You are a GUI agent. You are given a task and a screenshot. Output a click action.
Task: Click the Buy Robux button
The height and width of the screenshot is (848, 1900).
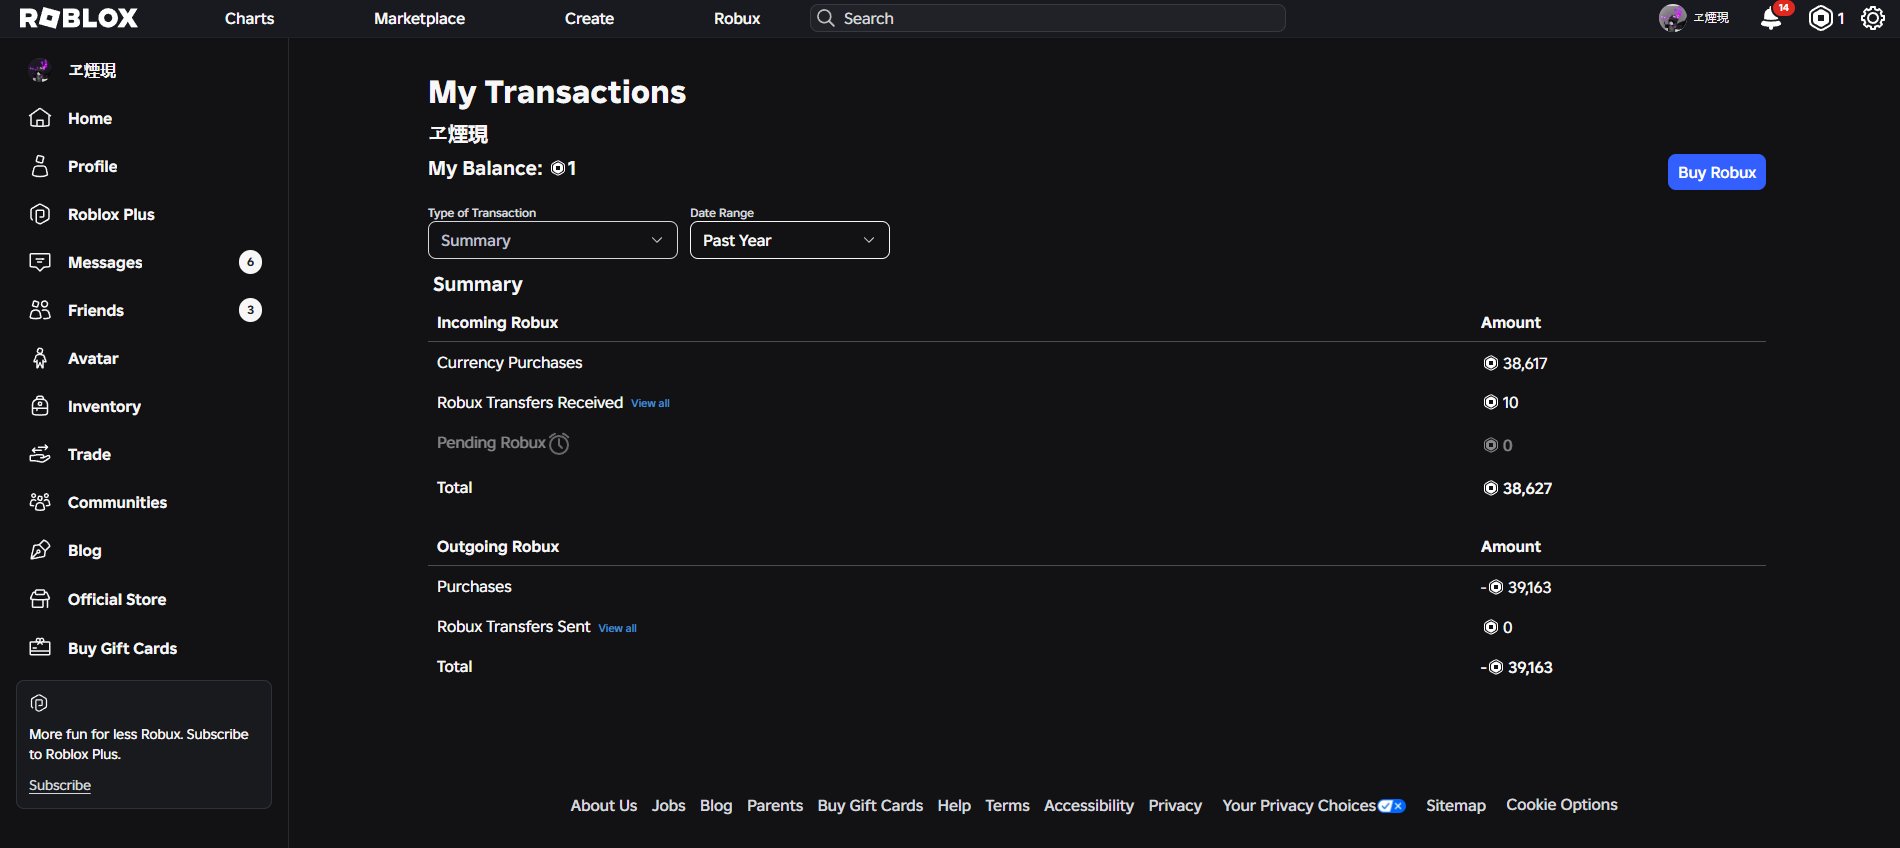(x=1716, y=172)
